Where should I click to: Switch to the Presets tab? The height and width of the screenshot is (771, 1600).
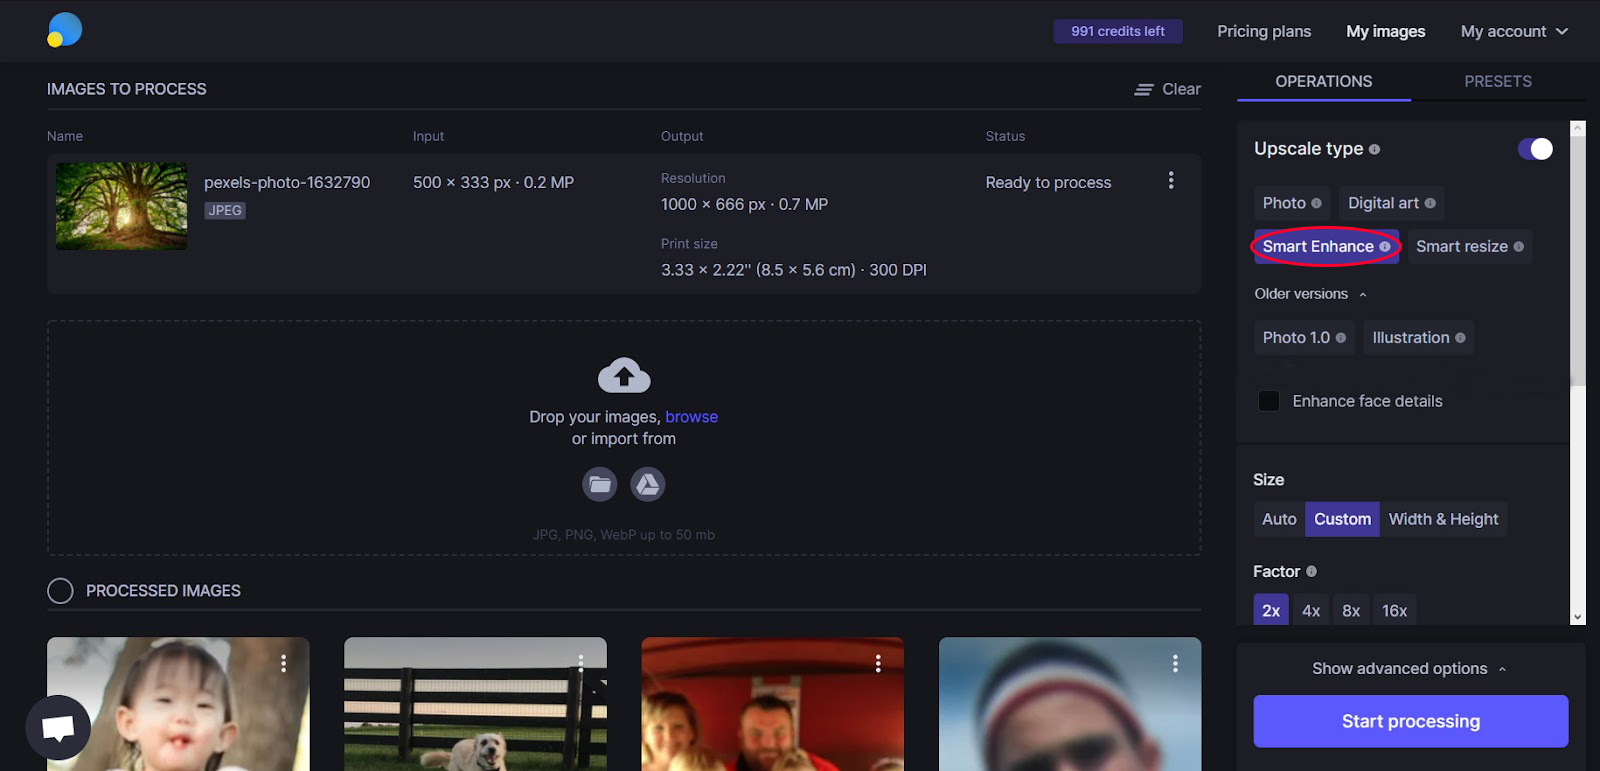point(1498,81)
